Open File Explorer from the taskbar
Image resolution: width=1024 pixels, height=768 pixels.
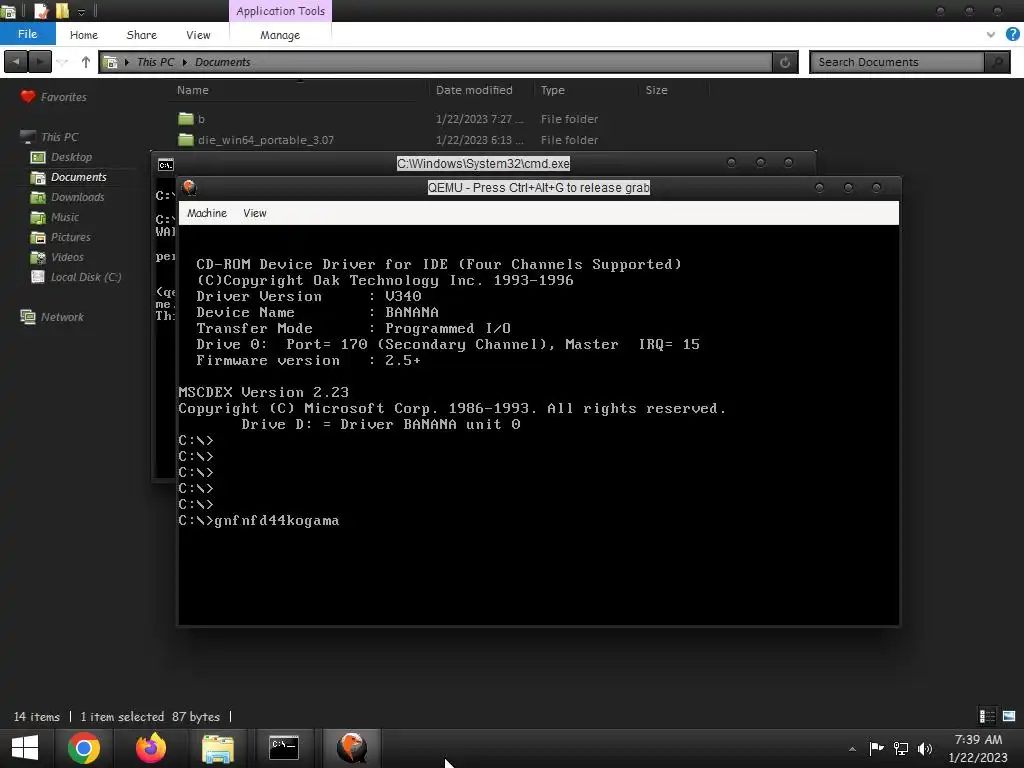[217, 748]
